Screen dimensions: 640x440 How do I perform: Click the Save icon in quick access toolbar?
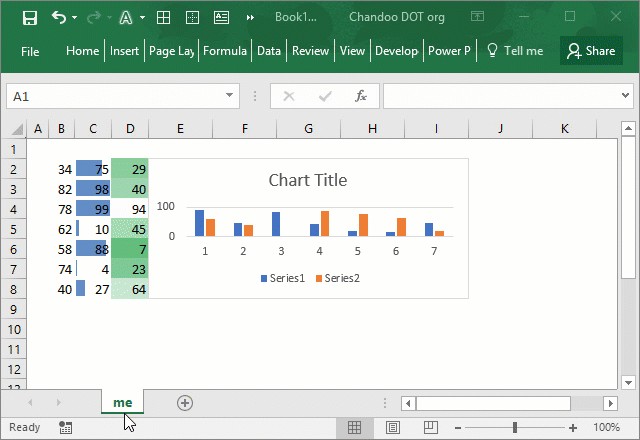coord(29,17)
